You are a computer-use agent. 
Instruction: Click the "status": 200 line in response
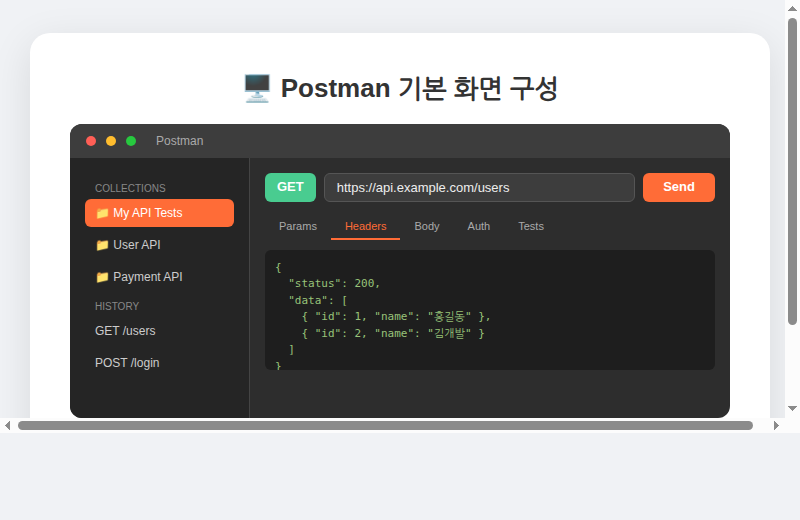(334, 283)
